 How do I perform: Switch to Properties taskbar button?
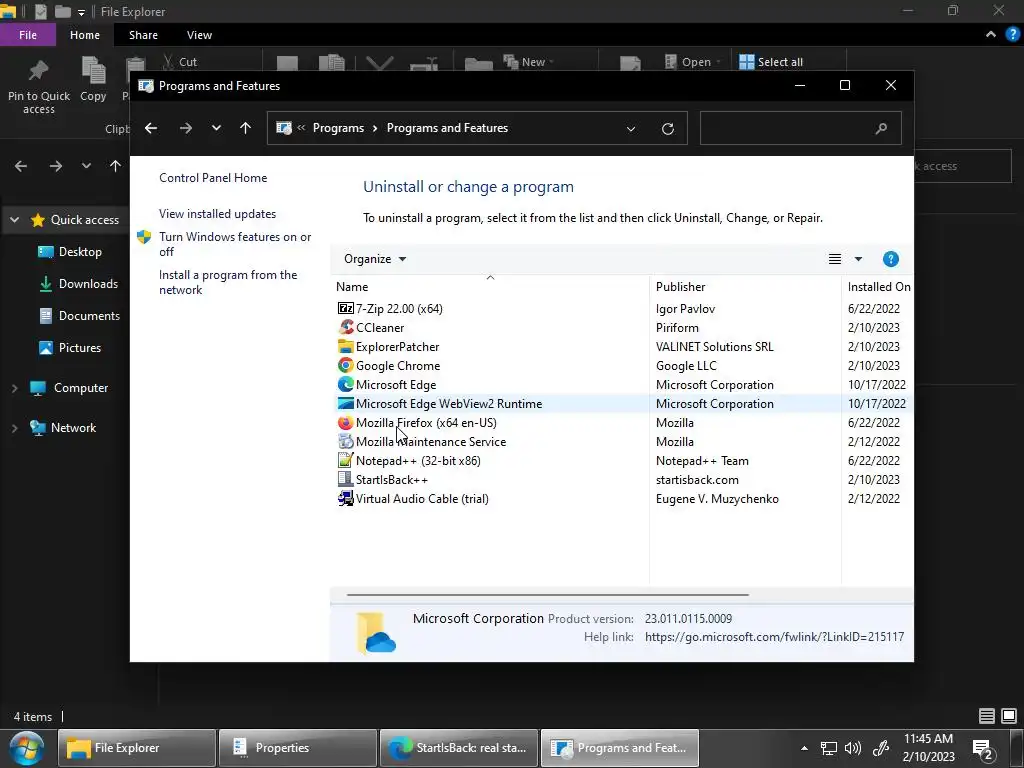pyautogui.click(x=298, y=748)
